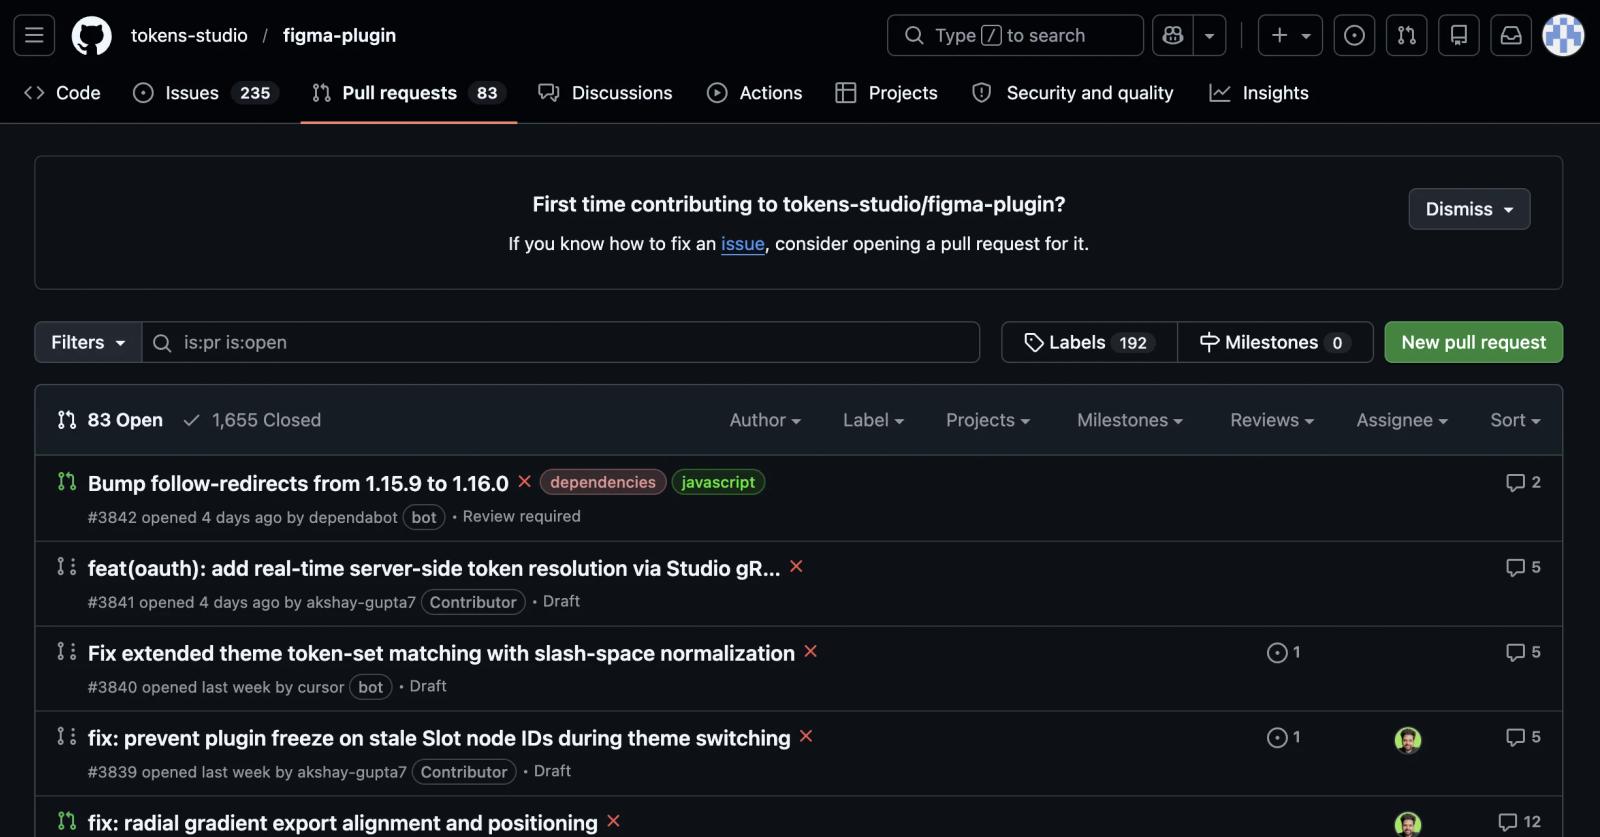This screenshot has width=1600, height=837.
Task: Open the Insights tab
Action: 1259,93
